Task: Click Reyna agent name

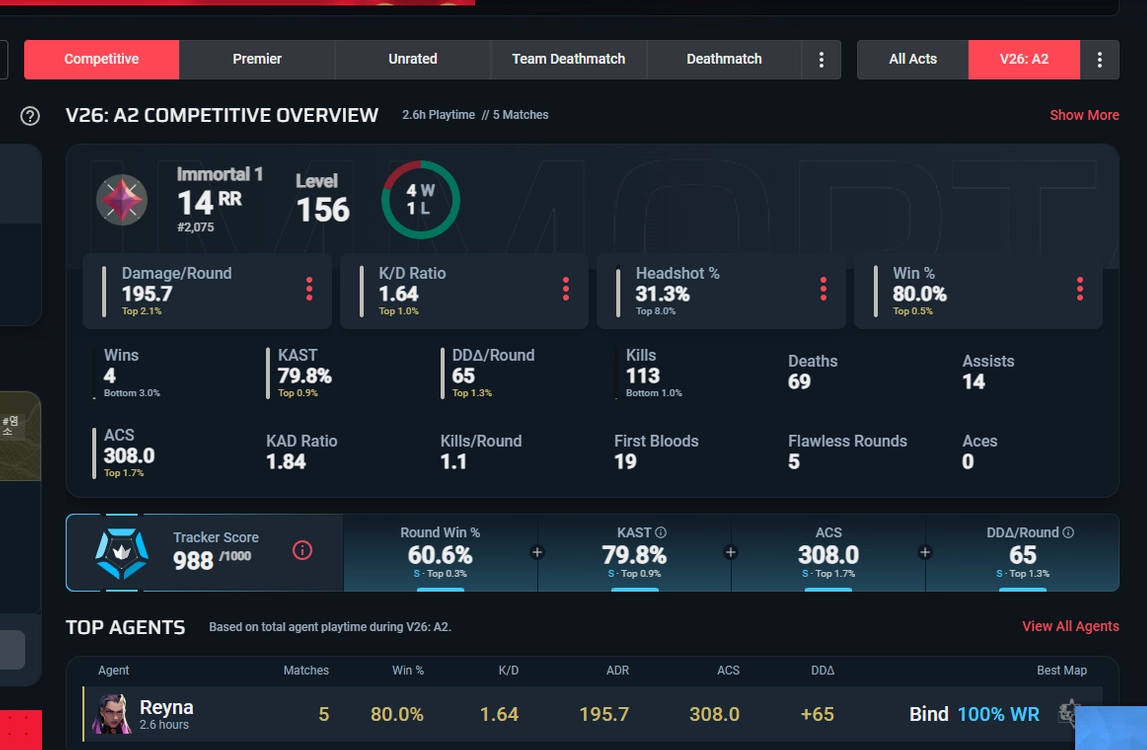Action: point(166,708)
